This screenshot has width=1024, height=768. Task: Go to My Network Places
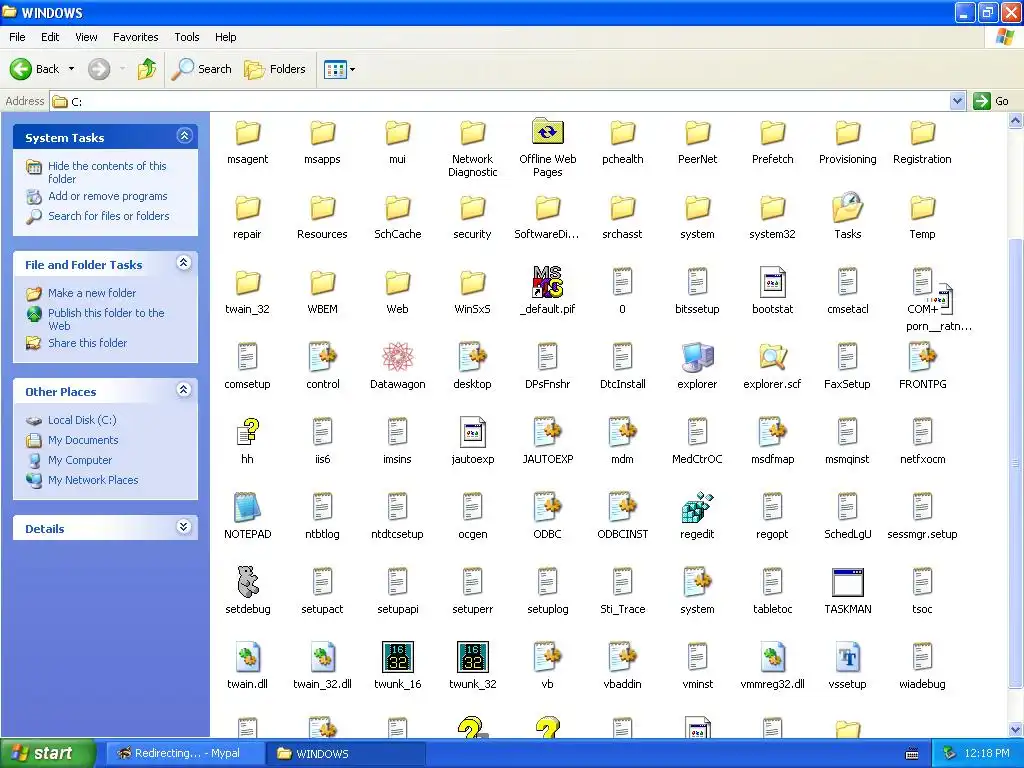tap(93, 480)
